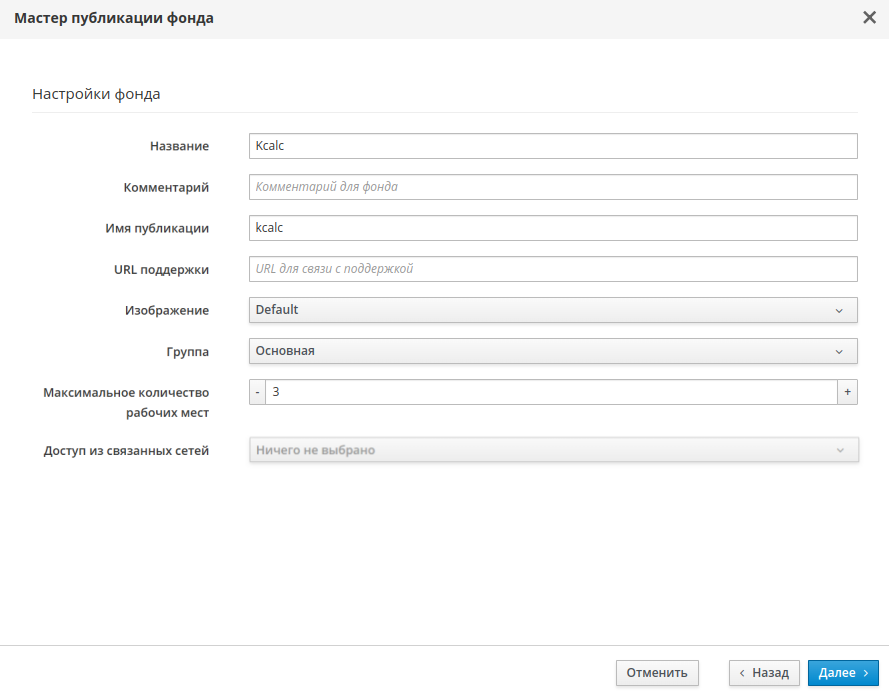
Task: Click the URL поддержки label
Action: pos(161,269)
